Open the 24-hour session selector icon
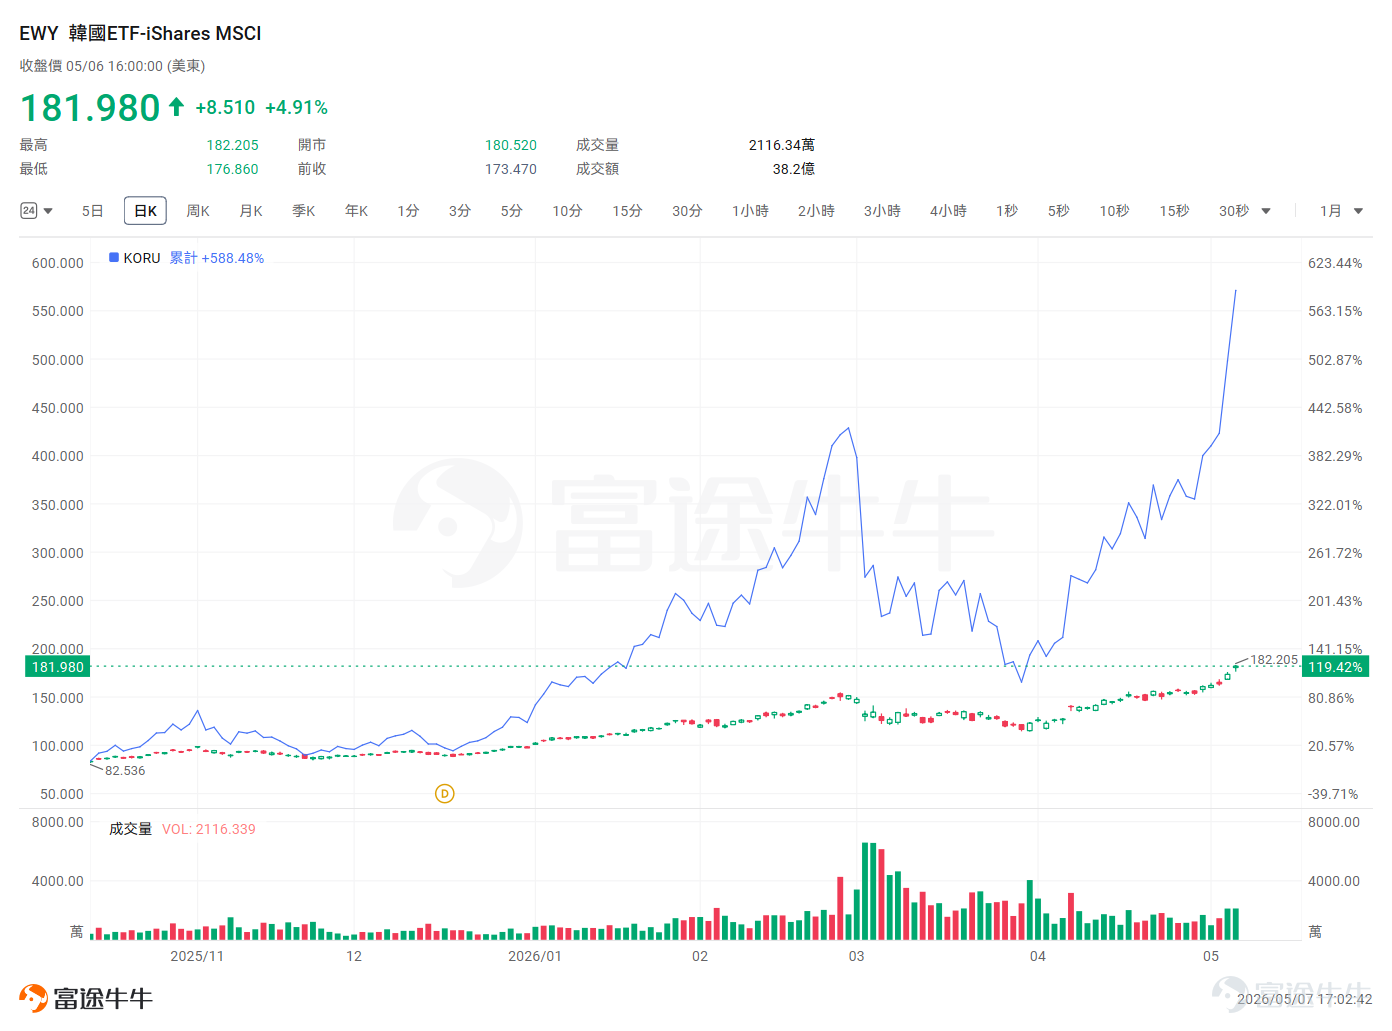Image resolution: width=1392 pixels, height=1031 pixels. pyautogui.click(x=29, y=211)
